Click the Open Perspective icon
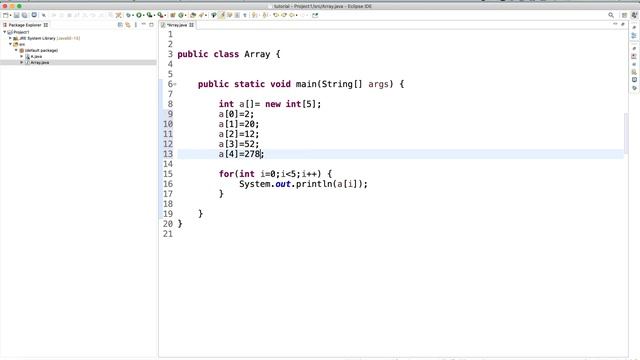The height and width of the screenshot is (360, 640). [x=624, y=15]
